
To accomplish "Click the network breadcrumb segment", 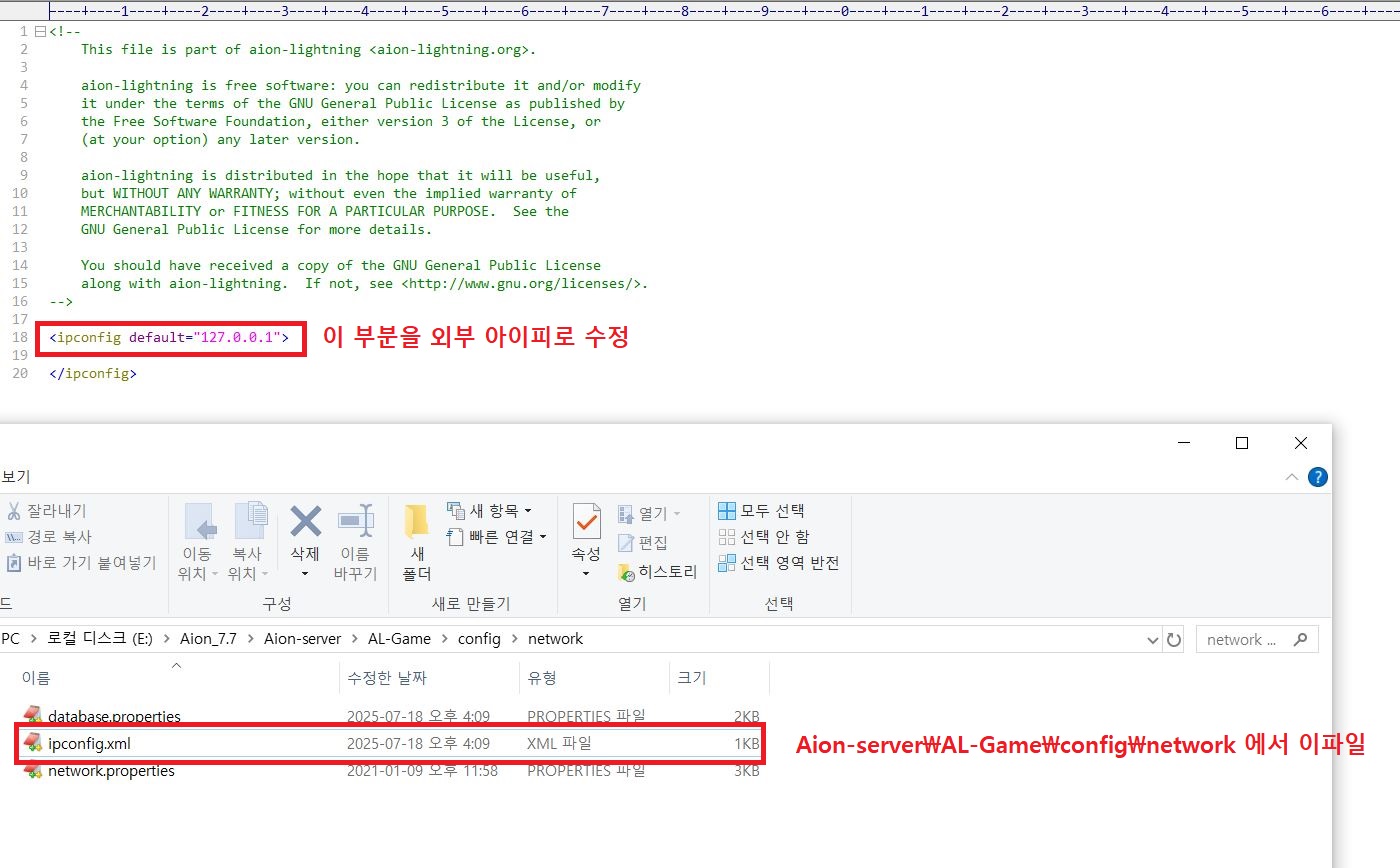I will pos(554,639).
